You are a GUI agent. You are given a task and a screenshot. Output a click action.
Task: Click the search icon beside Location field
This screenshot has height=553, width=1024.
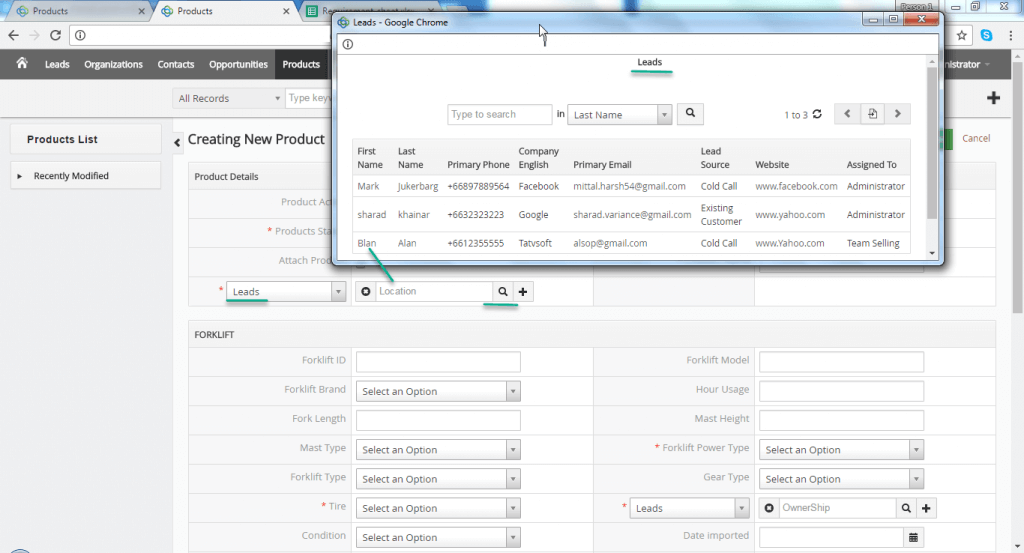tap(503, 291)
